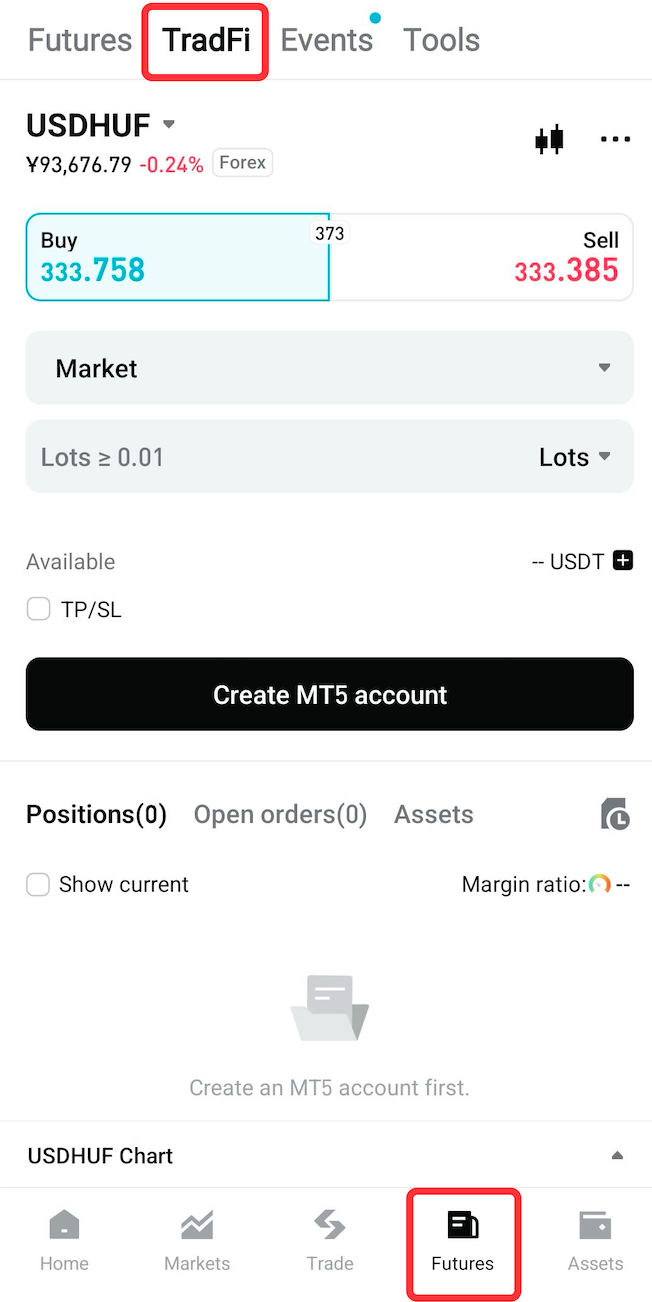Switch to the Events tab

(x=326, y=40)
